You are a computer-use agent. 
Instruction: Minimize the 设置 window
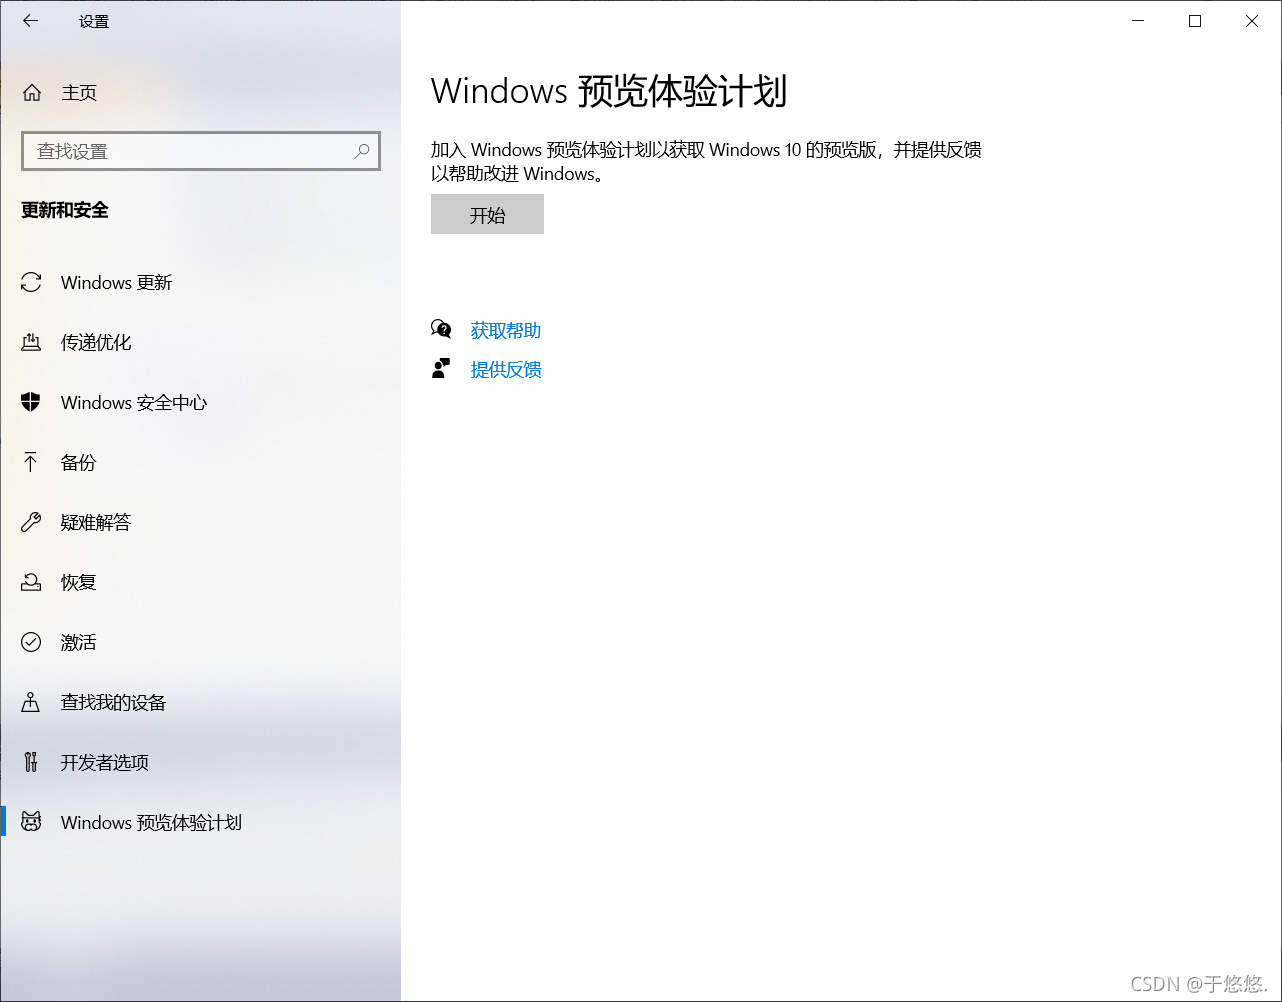(1137, 21)
